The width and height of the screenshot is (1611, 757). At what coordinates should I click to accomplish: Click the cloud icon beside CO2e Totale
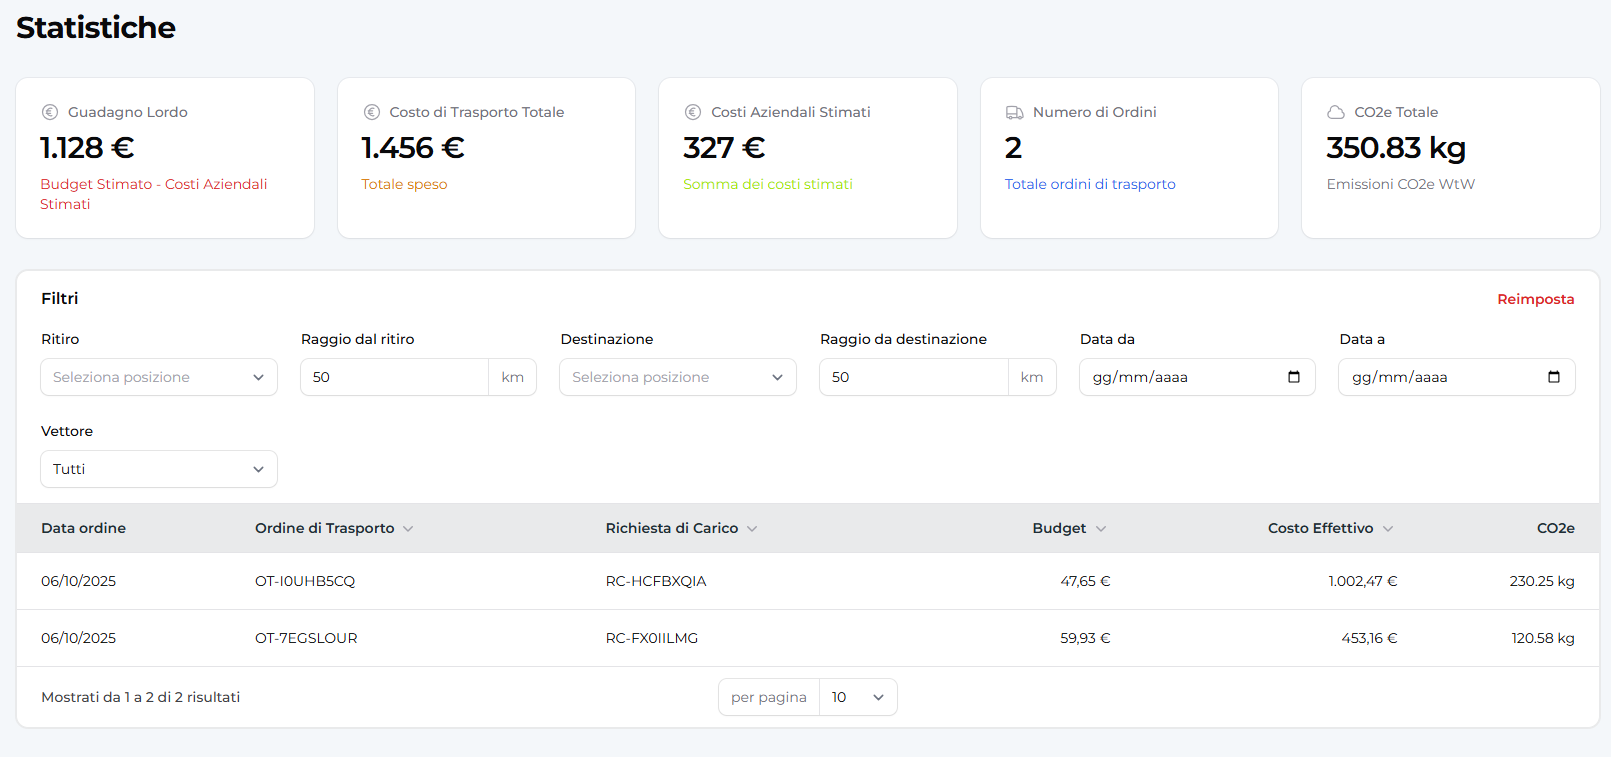pyautogui.click(x=1335, y=112)
